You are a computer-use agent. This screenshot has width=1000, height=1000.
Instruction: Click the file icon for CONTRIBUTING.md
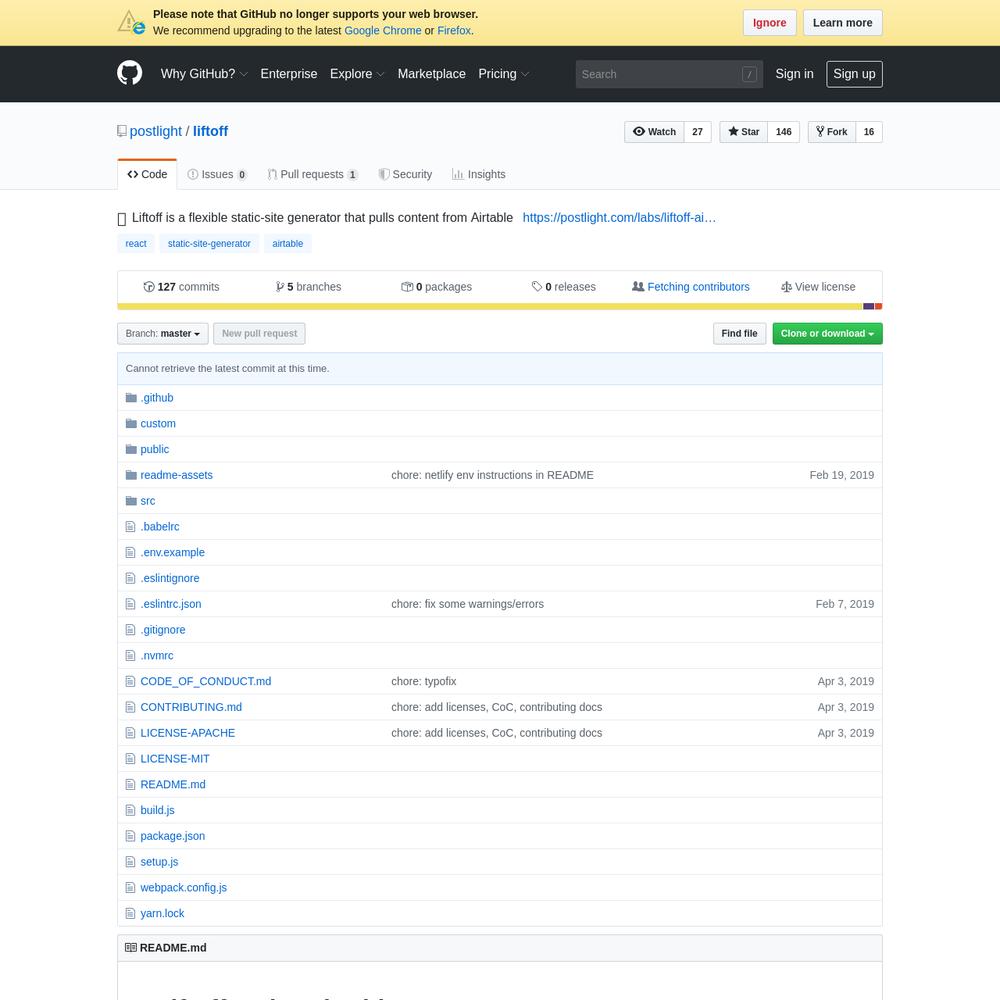coord(131,707)
